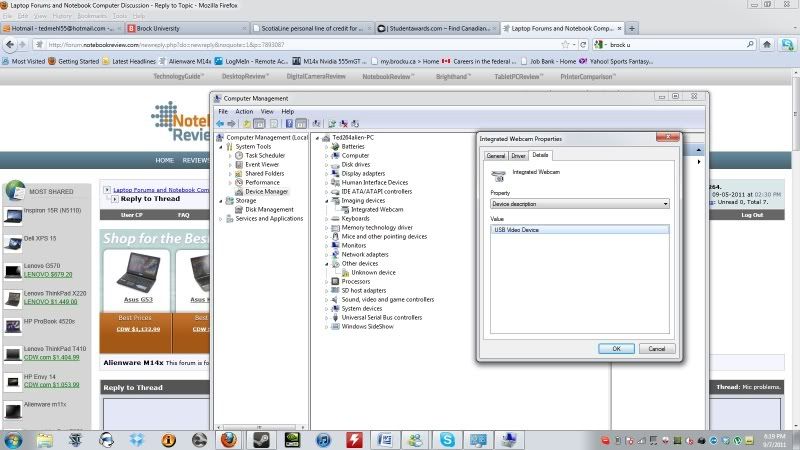Viewport: 800px width, 450px height.
Task: Expand Universal Serial Bus controllers node
Action: pyautogui.click(x=327, y=318)
